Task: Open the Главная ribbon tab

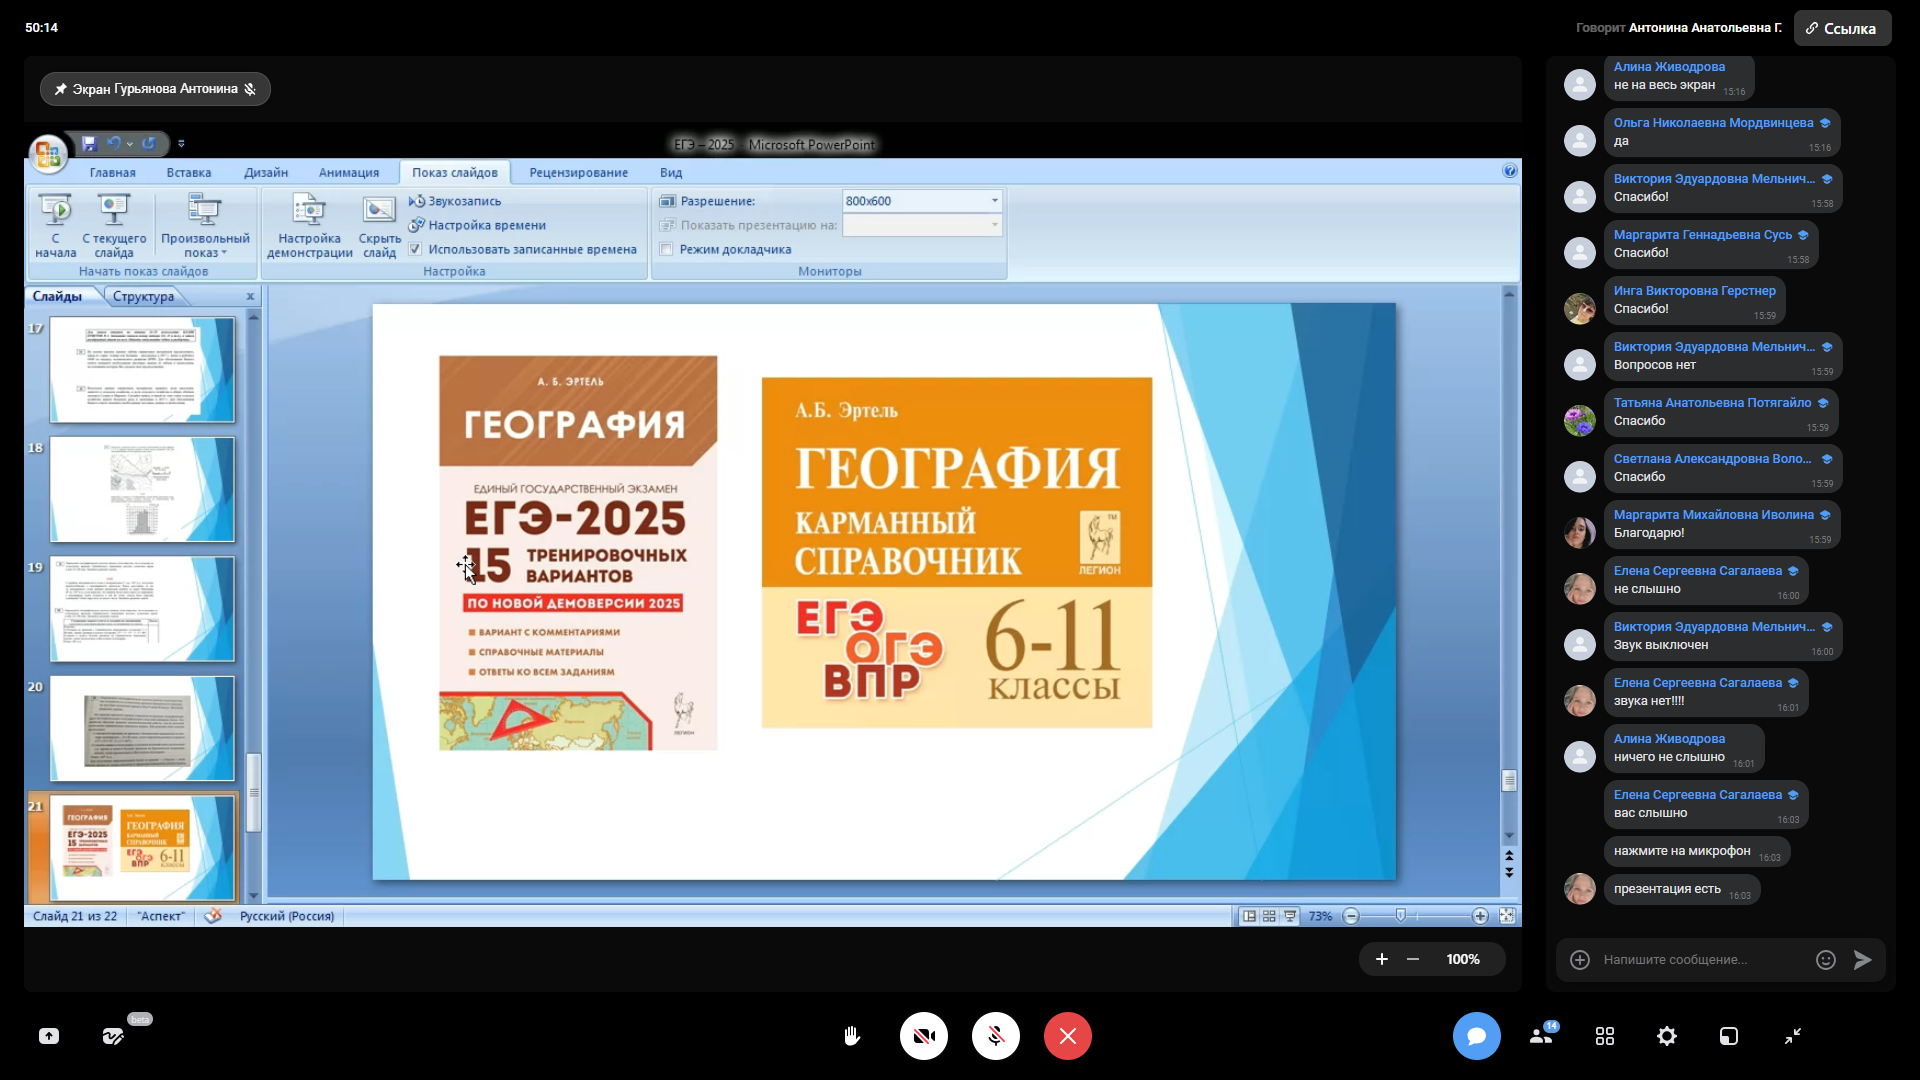Action: 112,172
